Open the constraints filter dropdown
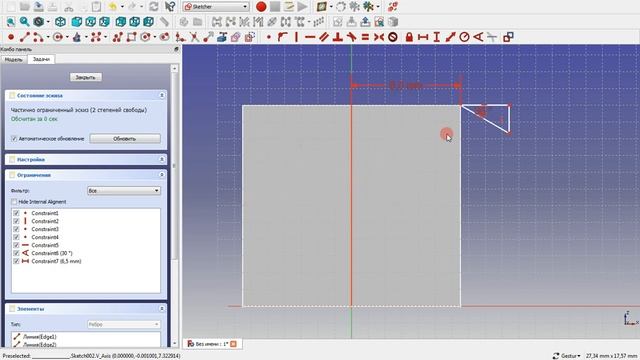 (124, 191)
